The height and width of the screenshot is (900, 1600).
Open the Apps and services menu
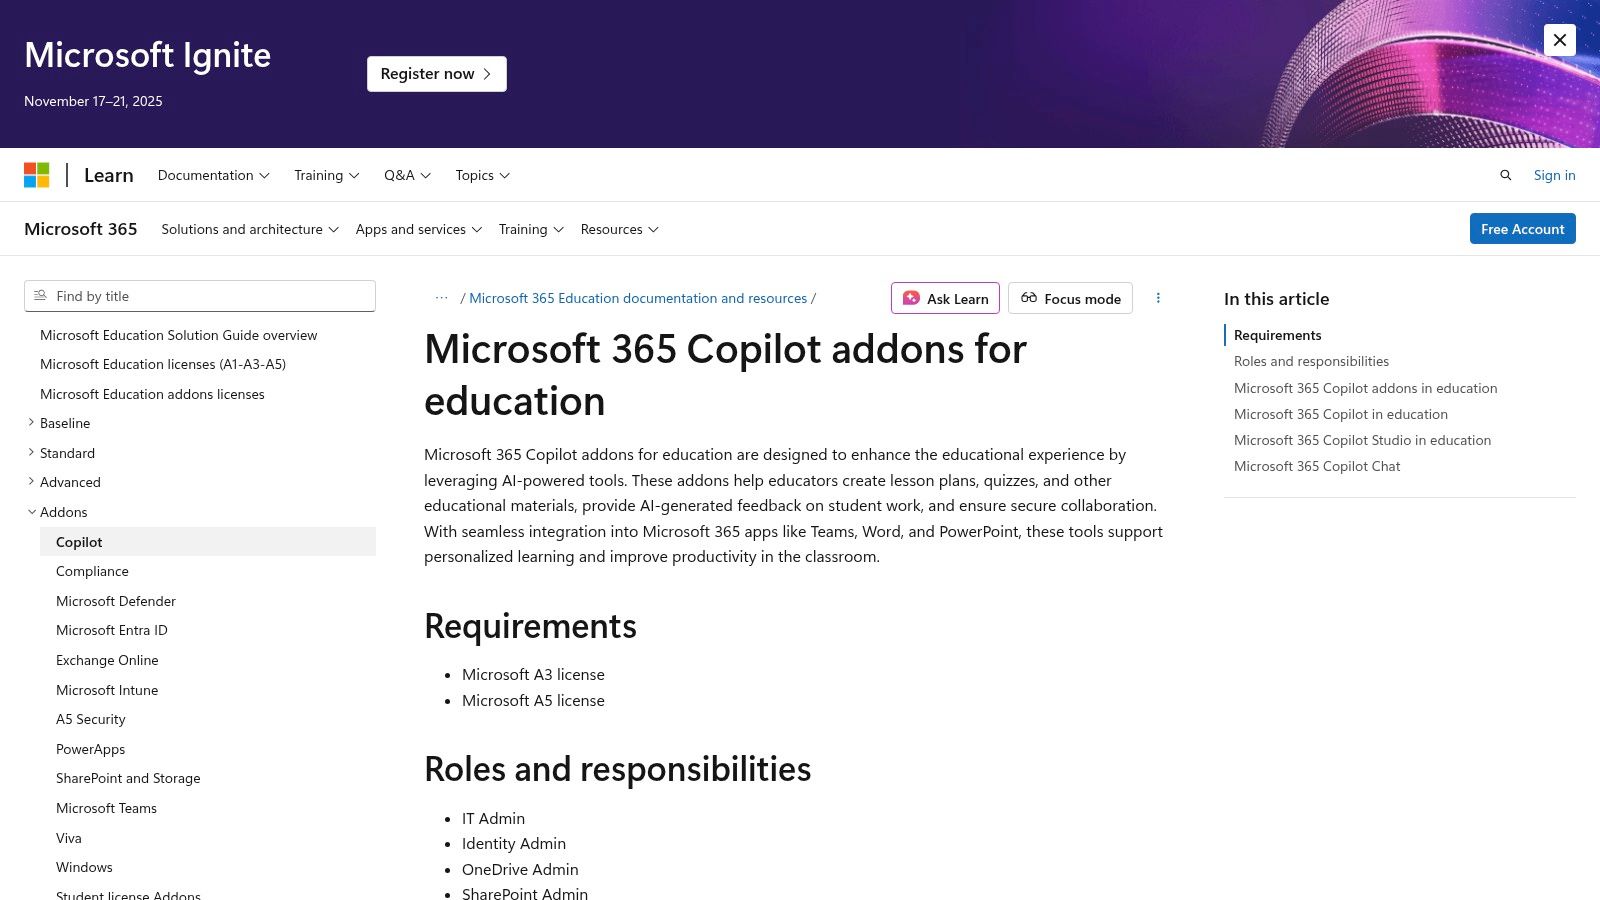pyautogui.click(x=418, y=229)
